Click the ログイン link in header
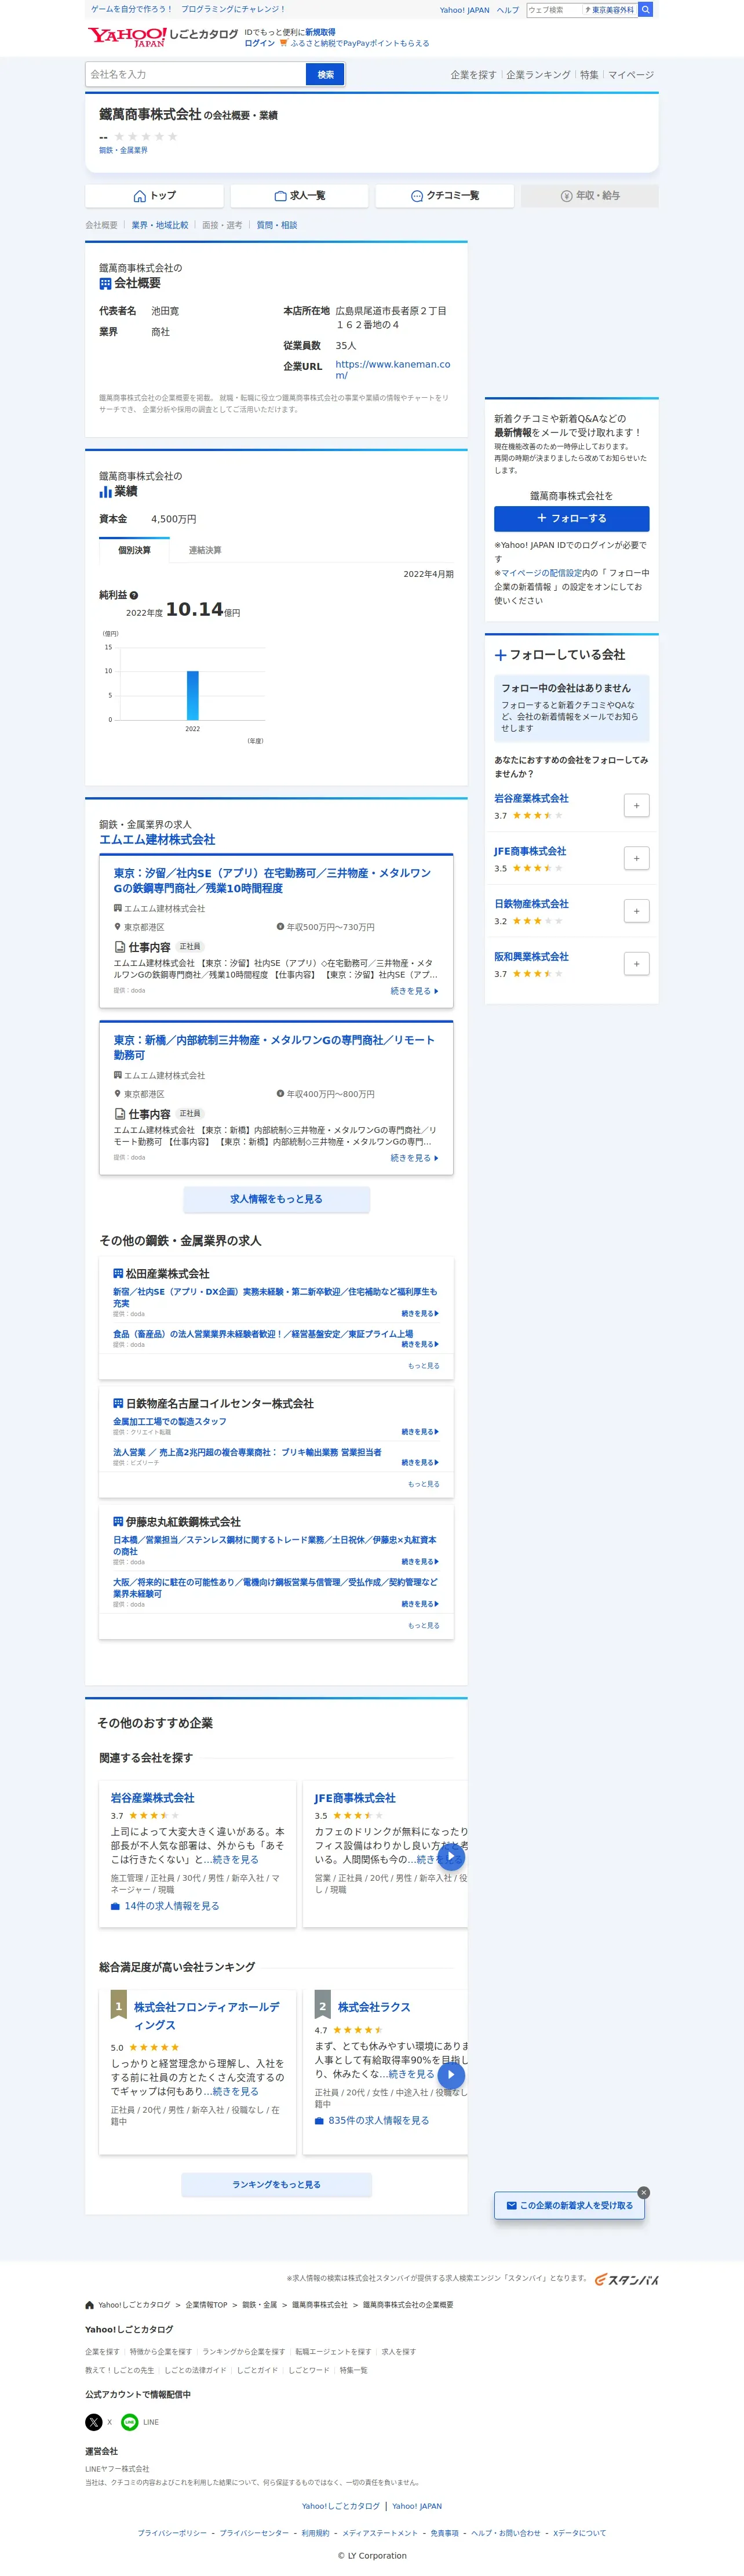The width and height of the screenshot is (744, 2576). coord(260,44)
